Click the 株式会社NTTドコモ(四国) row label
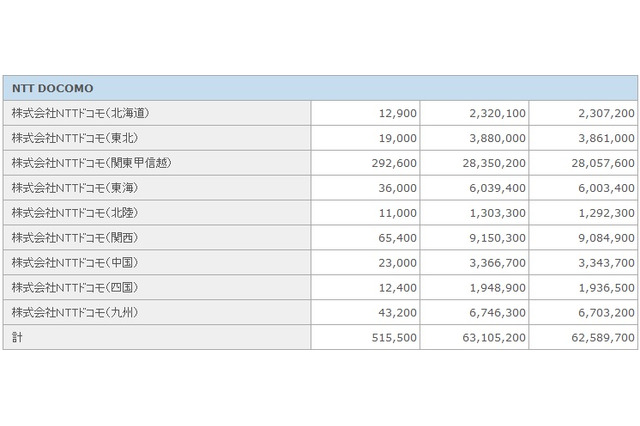This screenshot has height=426, width=640. [x=74, y=288]
